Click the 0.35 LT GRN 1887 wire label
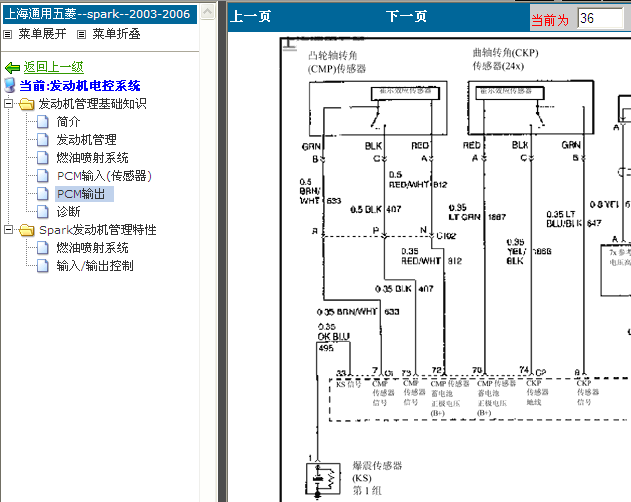Image resolution: width=631 pixels, height=502 pixels. (477, 212)
